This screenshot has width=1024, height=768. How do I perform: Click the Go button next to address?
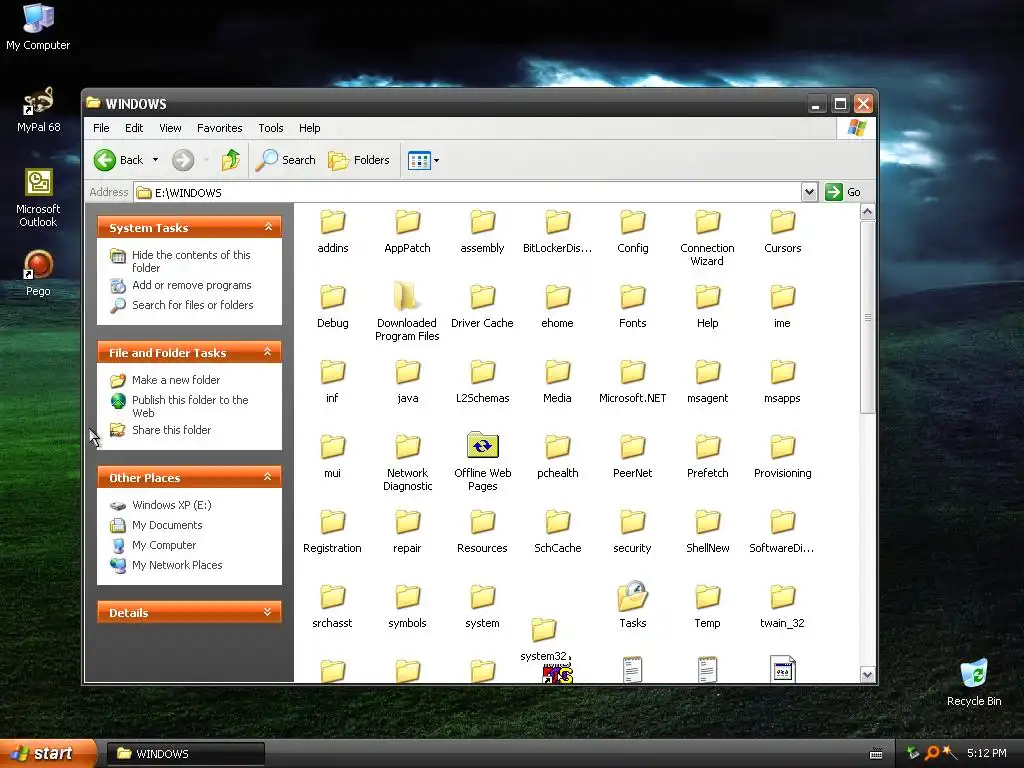click(843, 192)
